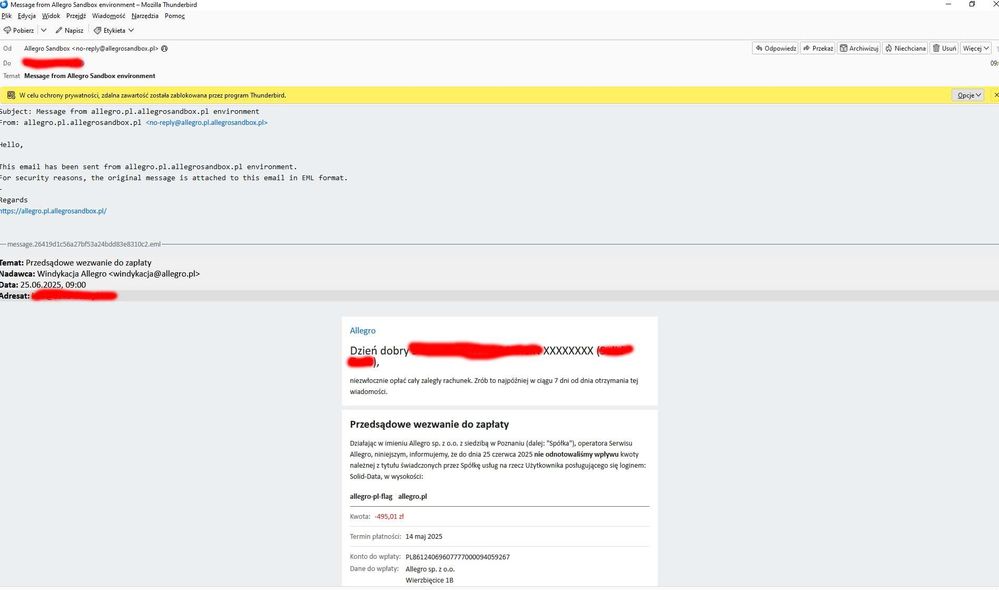
Task: Click the 'Temat: Przedsądowe wezwanie do zapłaty' line
Action: click(76, 263)
